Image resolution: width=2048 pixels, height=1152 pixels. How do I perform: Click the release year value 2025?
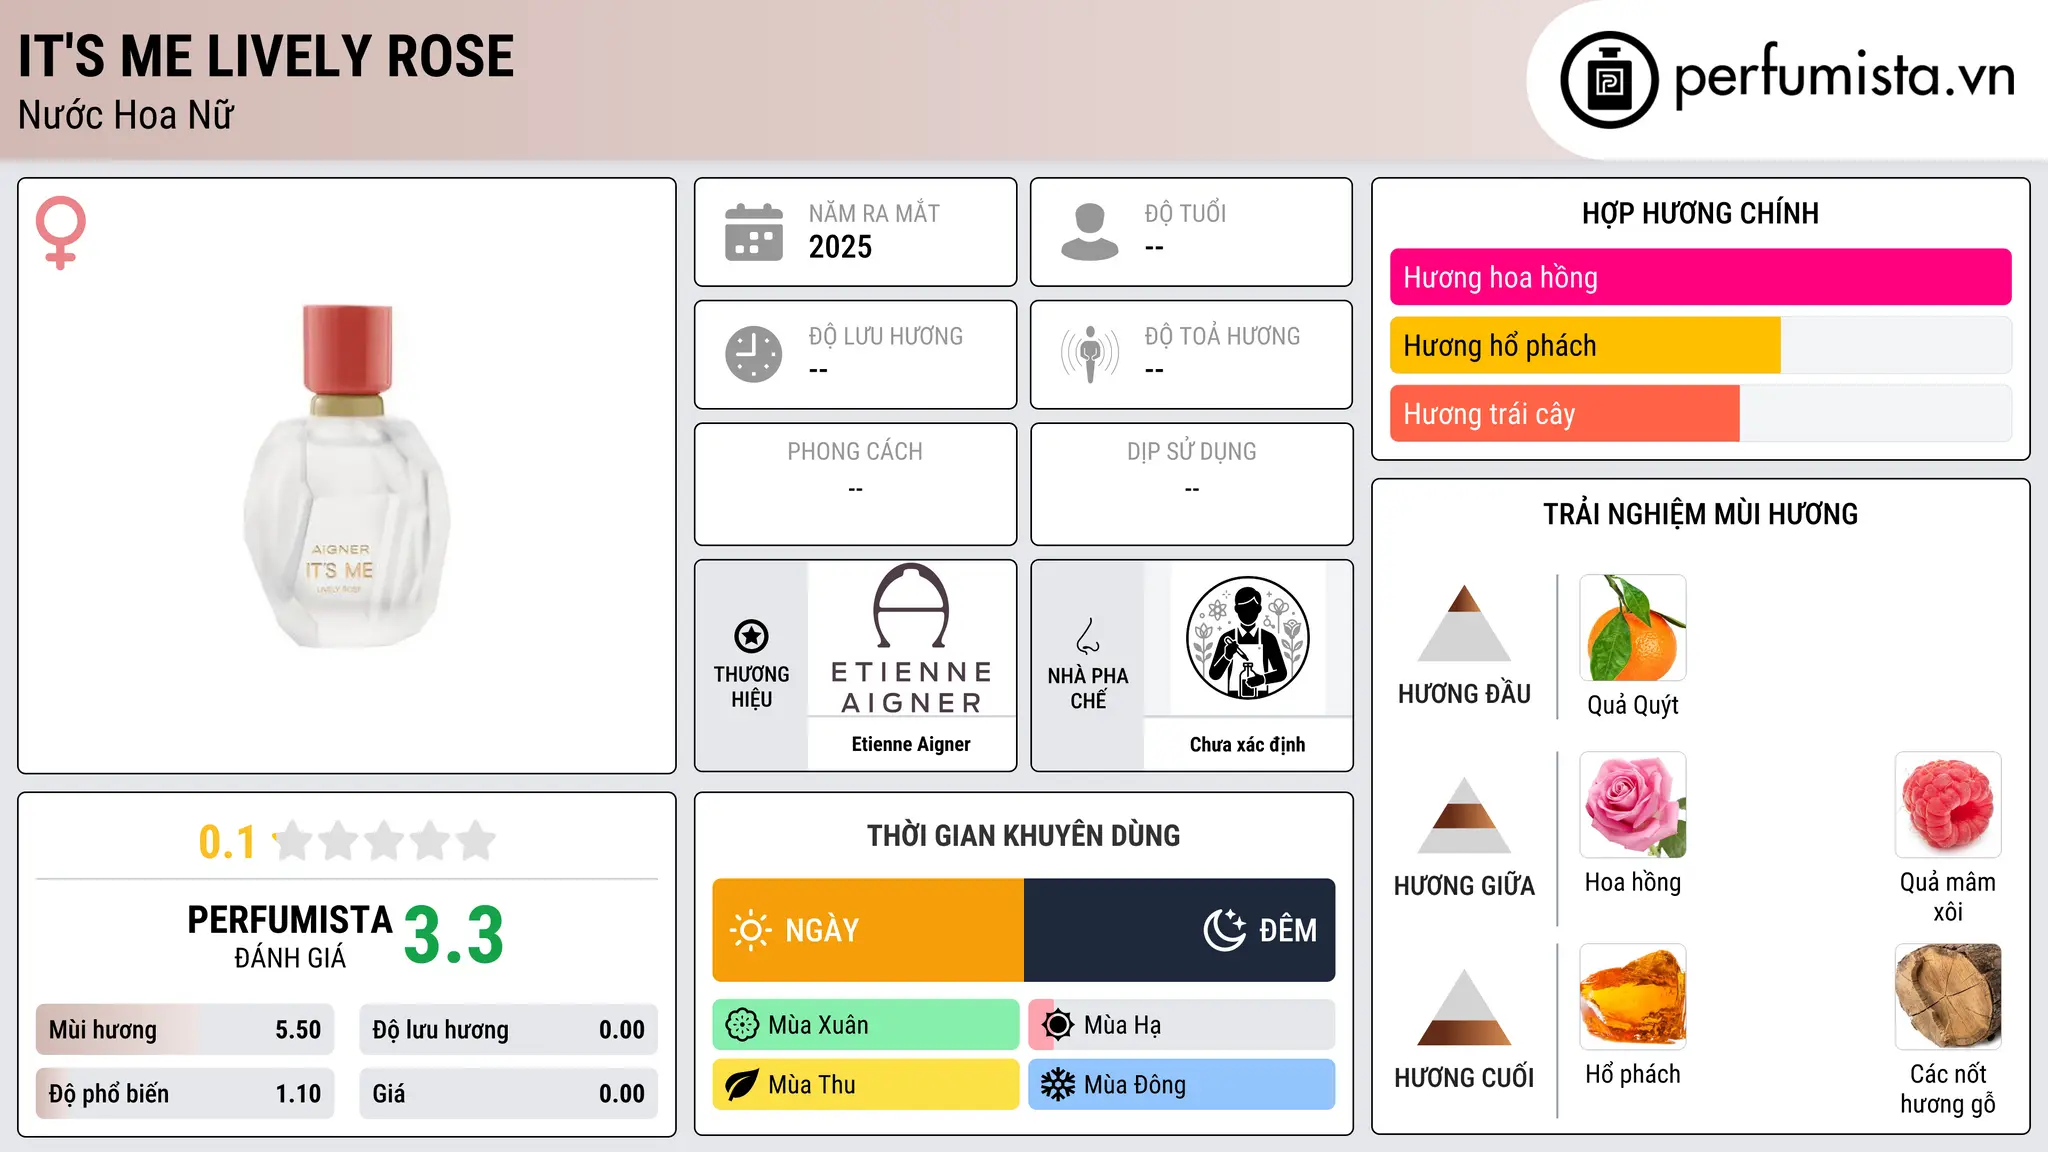click(840, 247)
